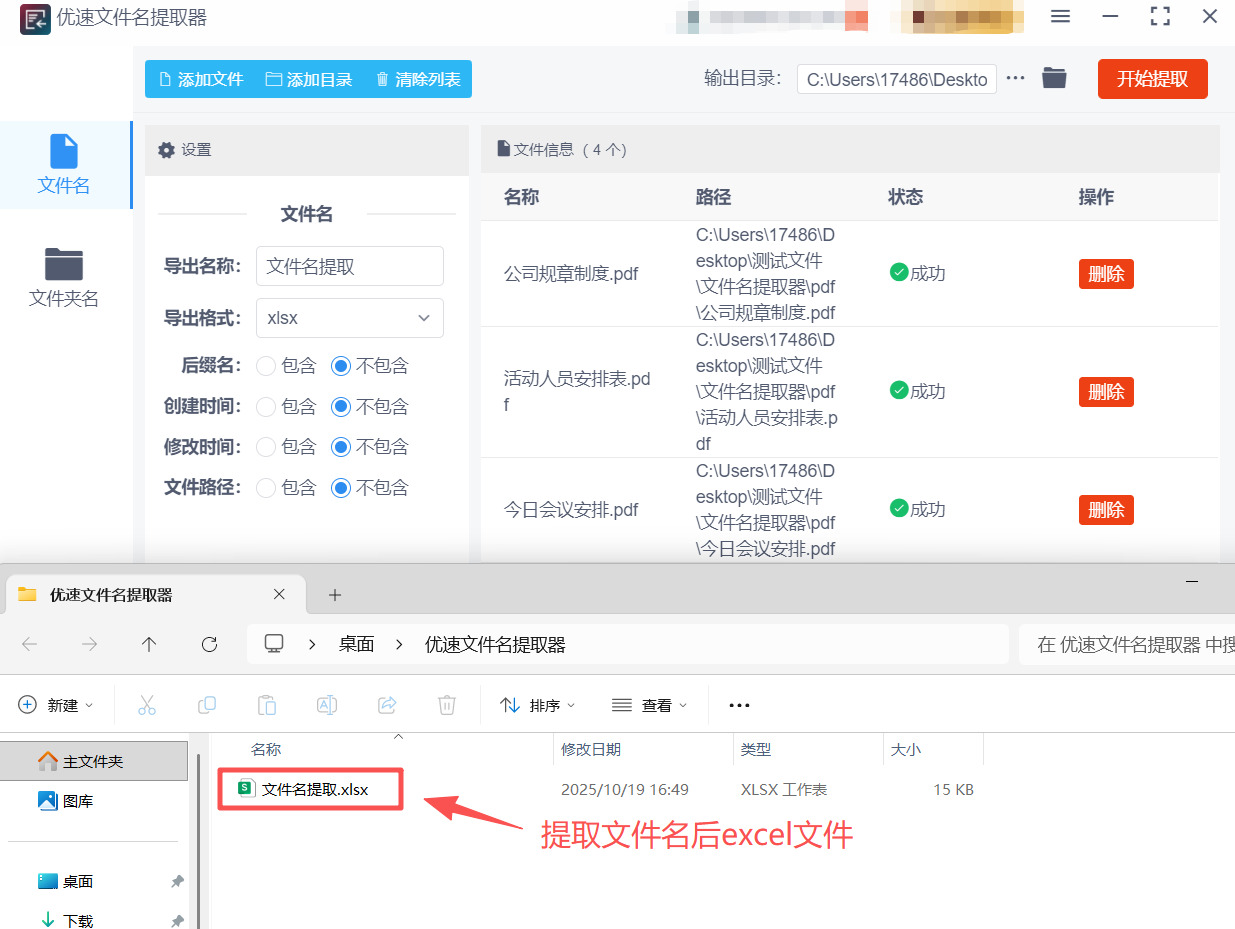Click 优速文件名提取器 in address breadcrumb

point(495,645)
